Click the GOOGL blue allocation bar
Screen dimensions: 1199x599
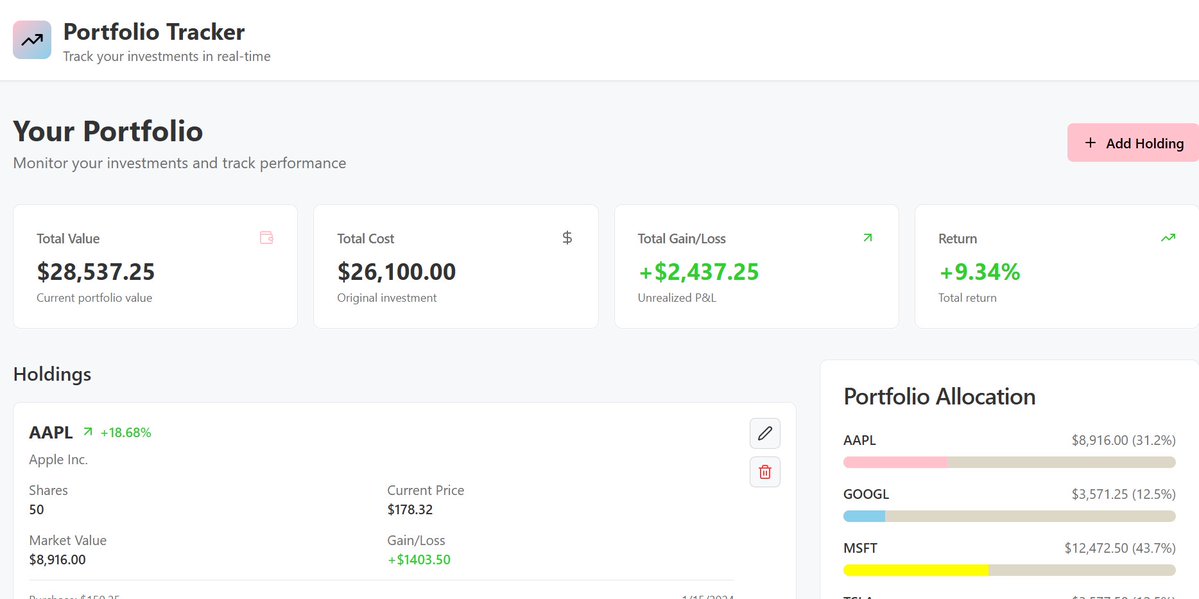[864, 516]
